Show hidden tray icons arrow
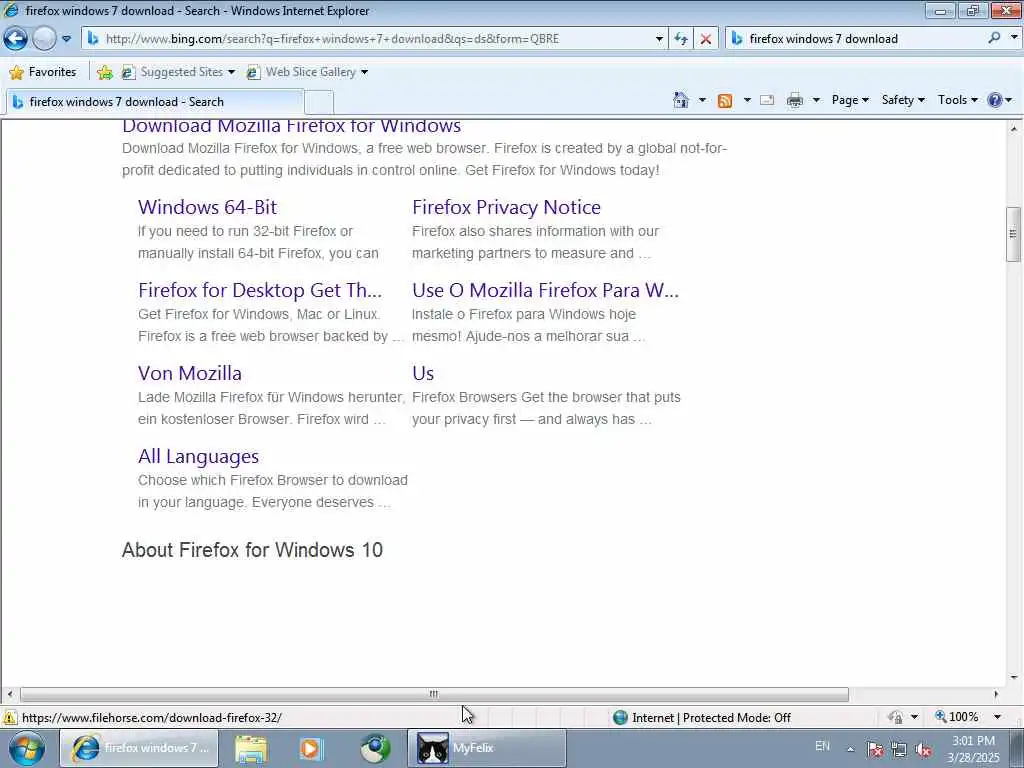Image resolution: width=1024 pixels, height=768 pixels. (850, 749)
